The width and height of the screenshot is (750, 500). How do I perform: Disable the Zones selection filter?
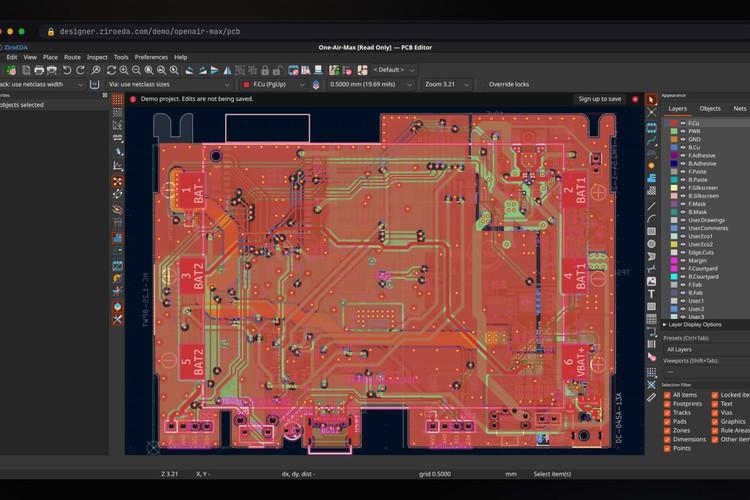[667, 431]
